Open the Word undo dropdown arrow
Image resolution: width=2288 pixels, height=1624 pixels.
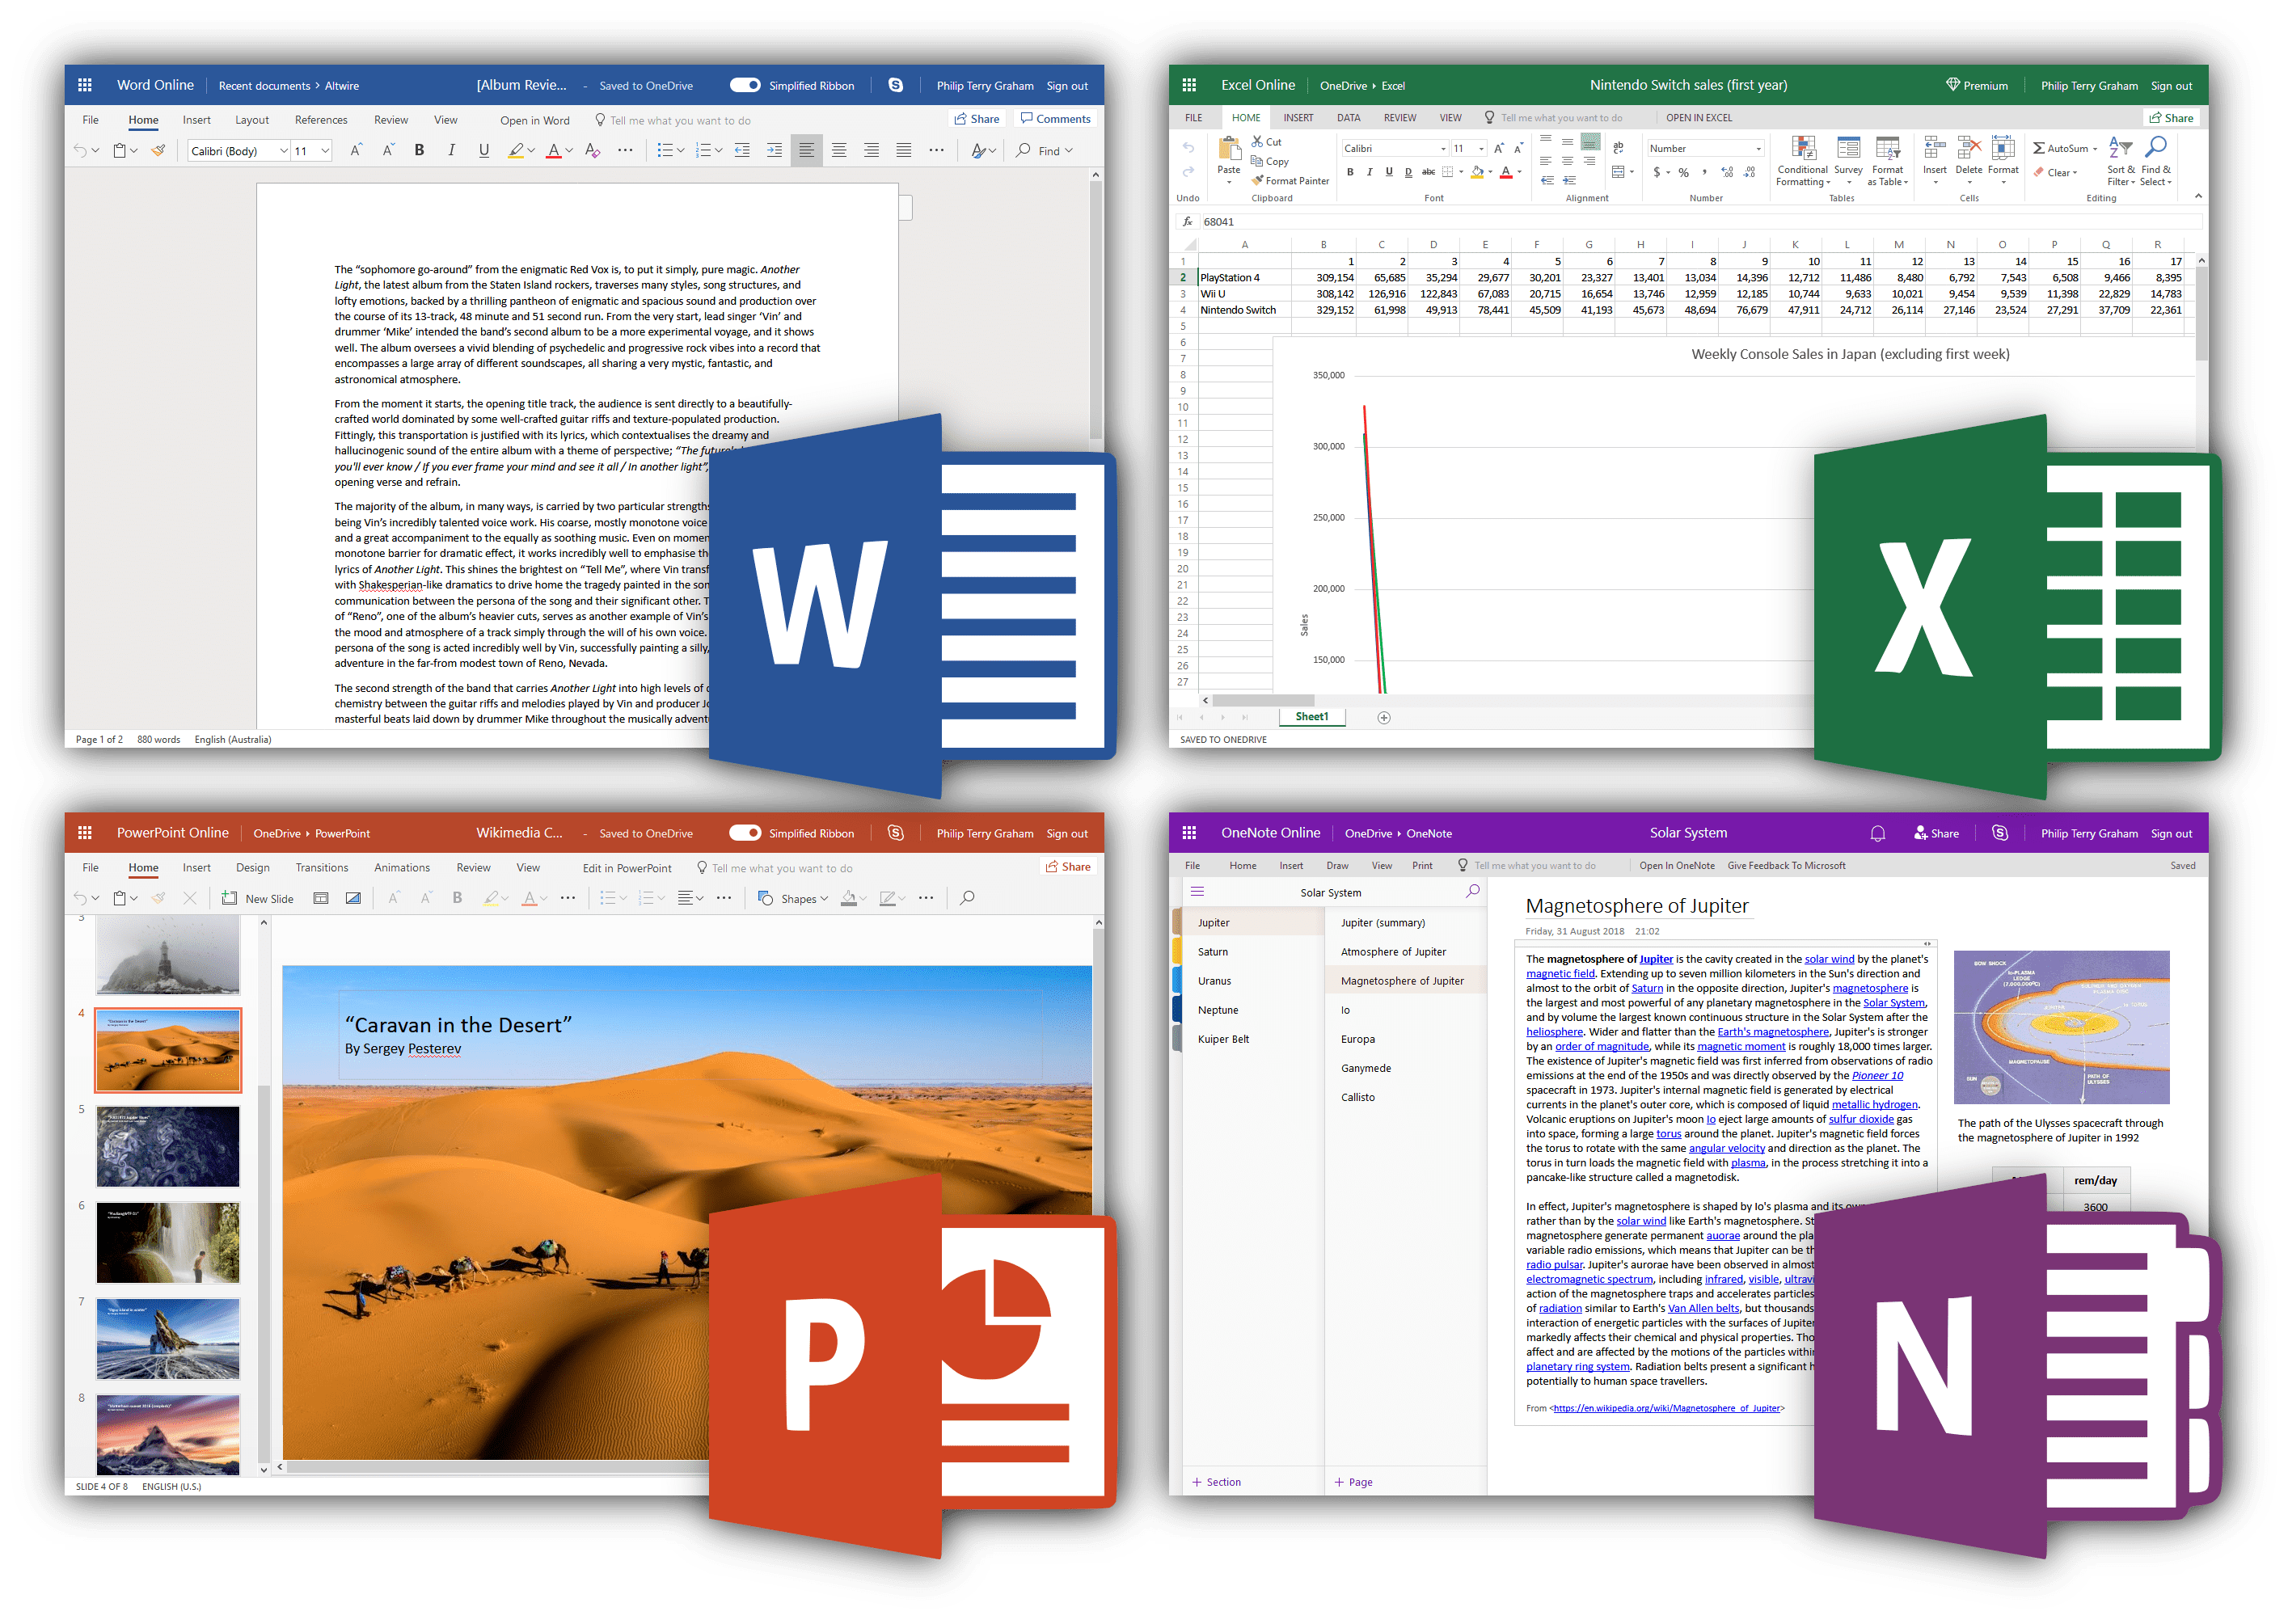(x=95, y=151)
